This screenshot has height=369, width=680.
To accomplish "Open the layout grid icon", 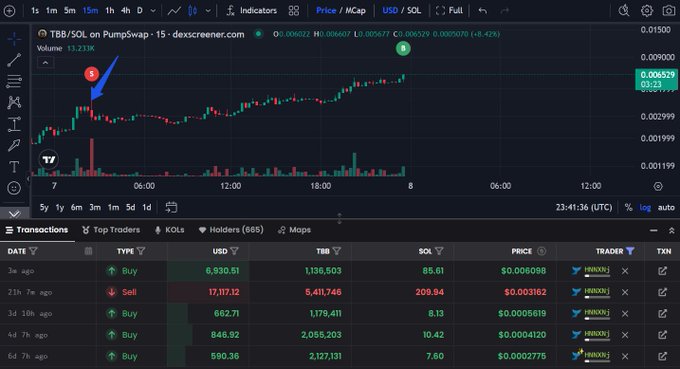I will 294,11.
